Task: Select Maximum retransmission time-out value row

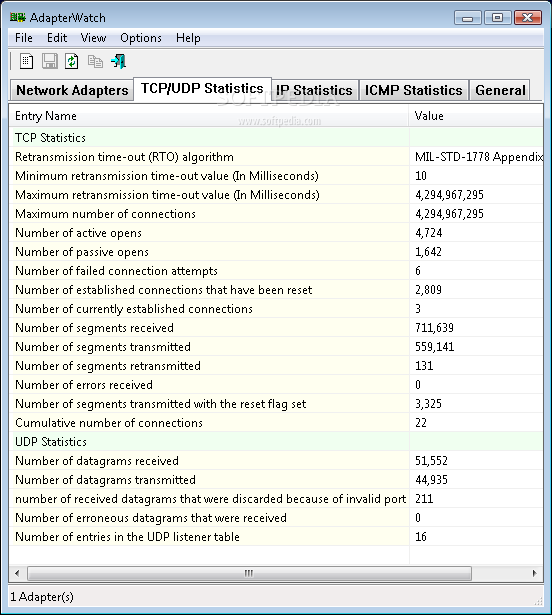Action: point(276,195)
